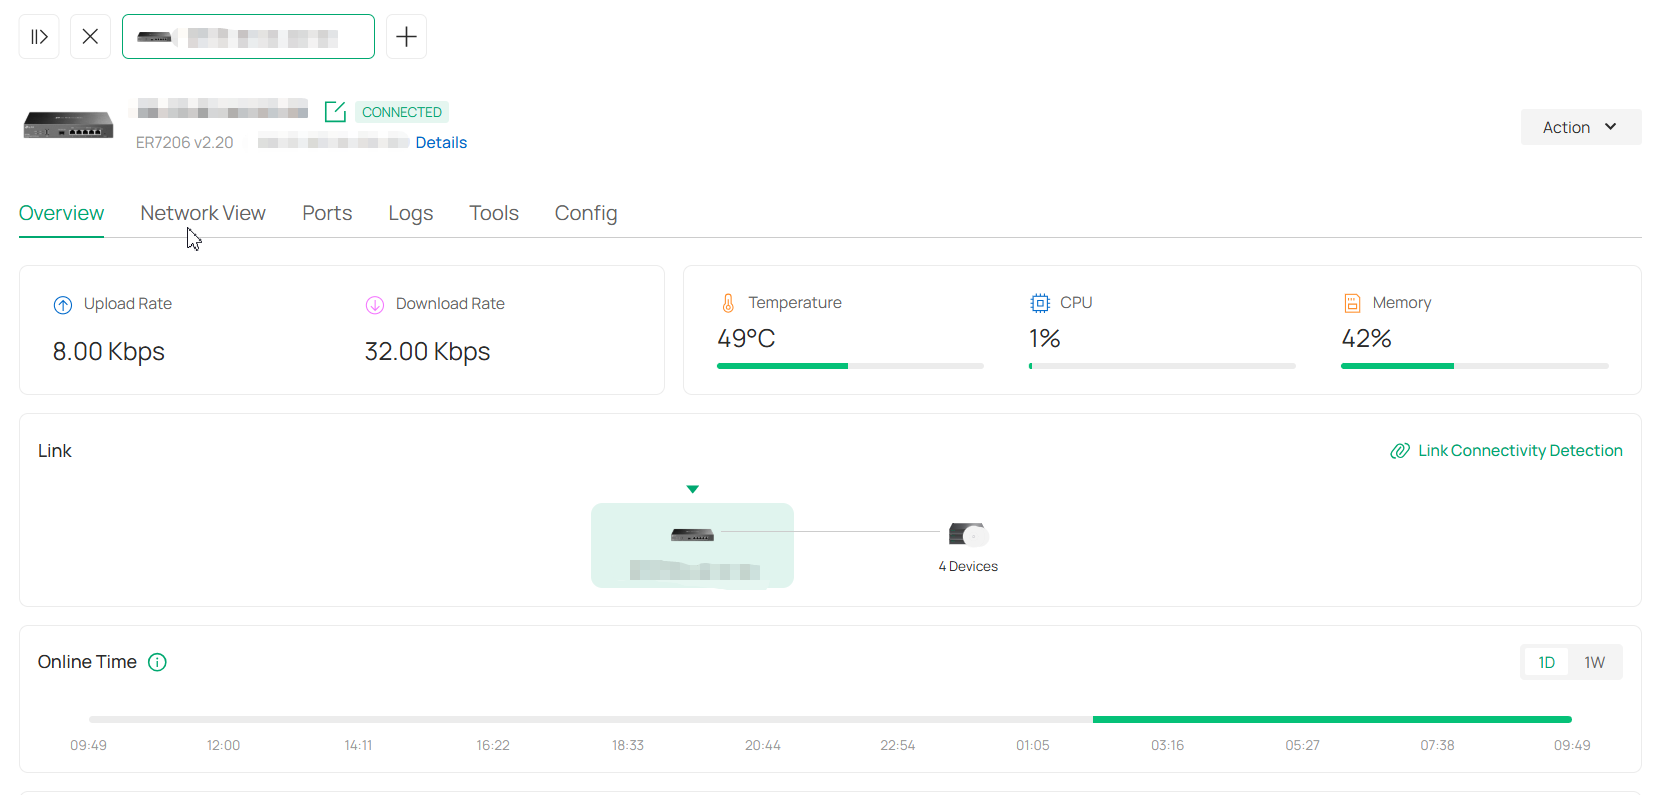Click the 1% CPU value
1666x795 pixels.
coord(1045,339)
